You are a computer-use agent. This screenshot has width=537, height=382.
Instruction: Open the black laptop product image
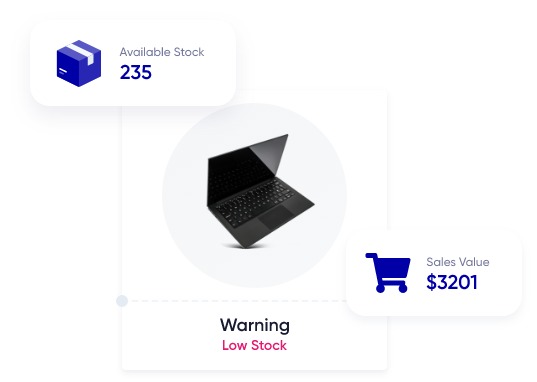pyautogui.click(x=260, y=191)
